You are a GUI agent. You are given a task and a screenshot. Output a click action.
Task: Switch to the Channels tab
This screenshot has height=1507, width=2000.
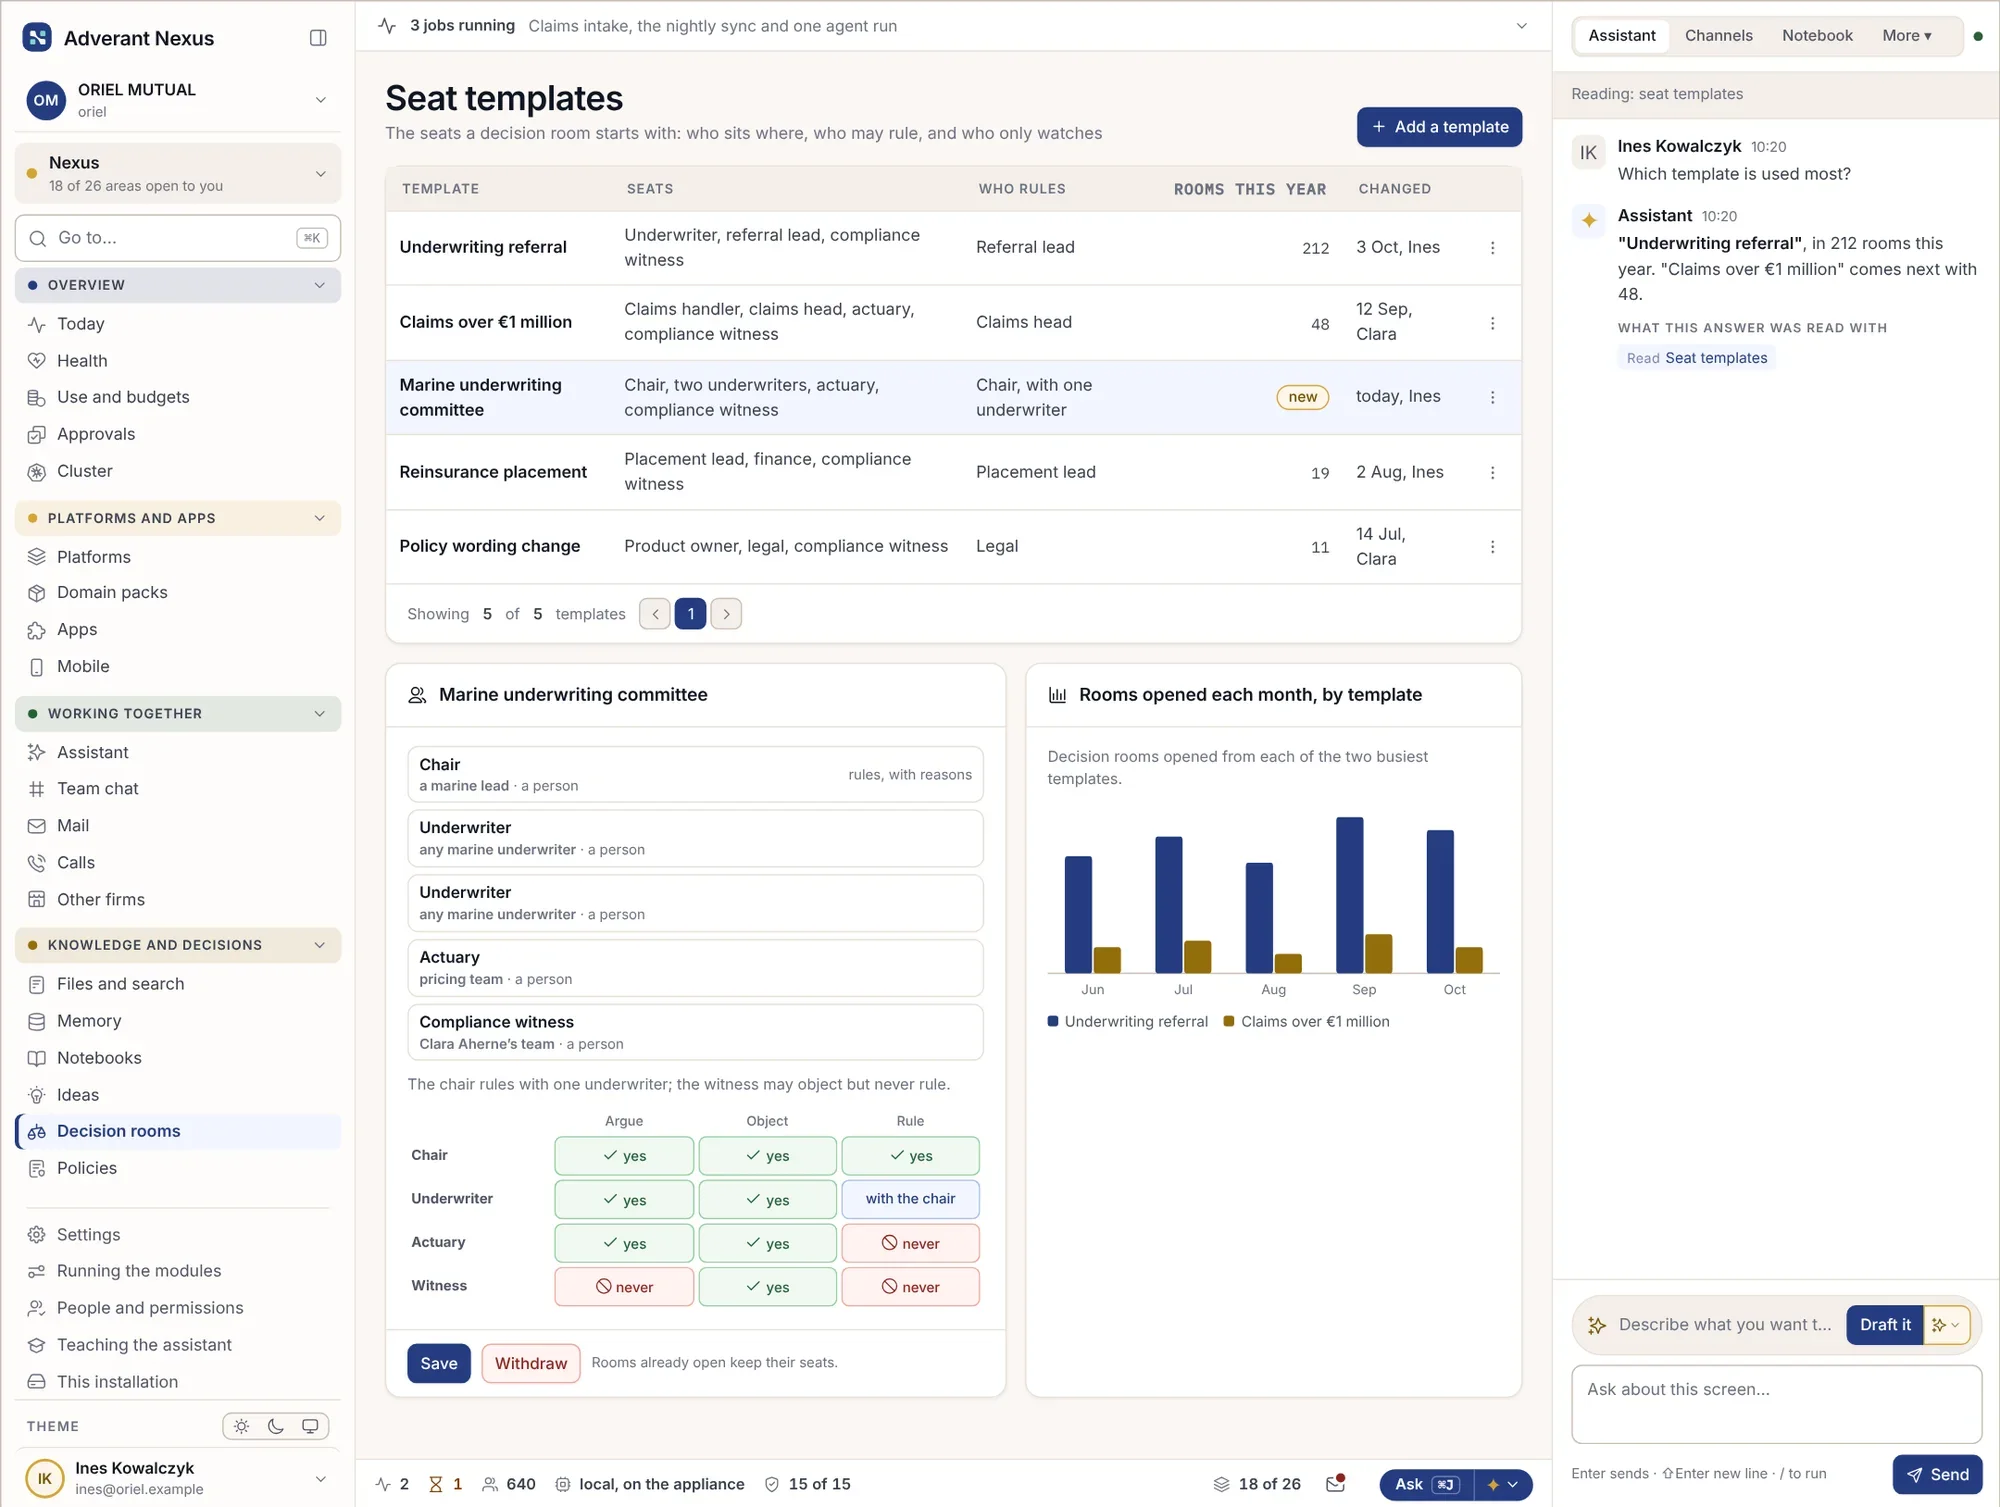click(1718, 36)
